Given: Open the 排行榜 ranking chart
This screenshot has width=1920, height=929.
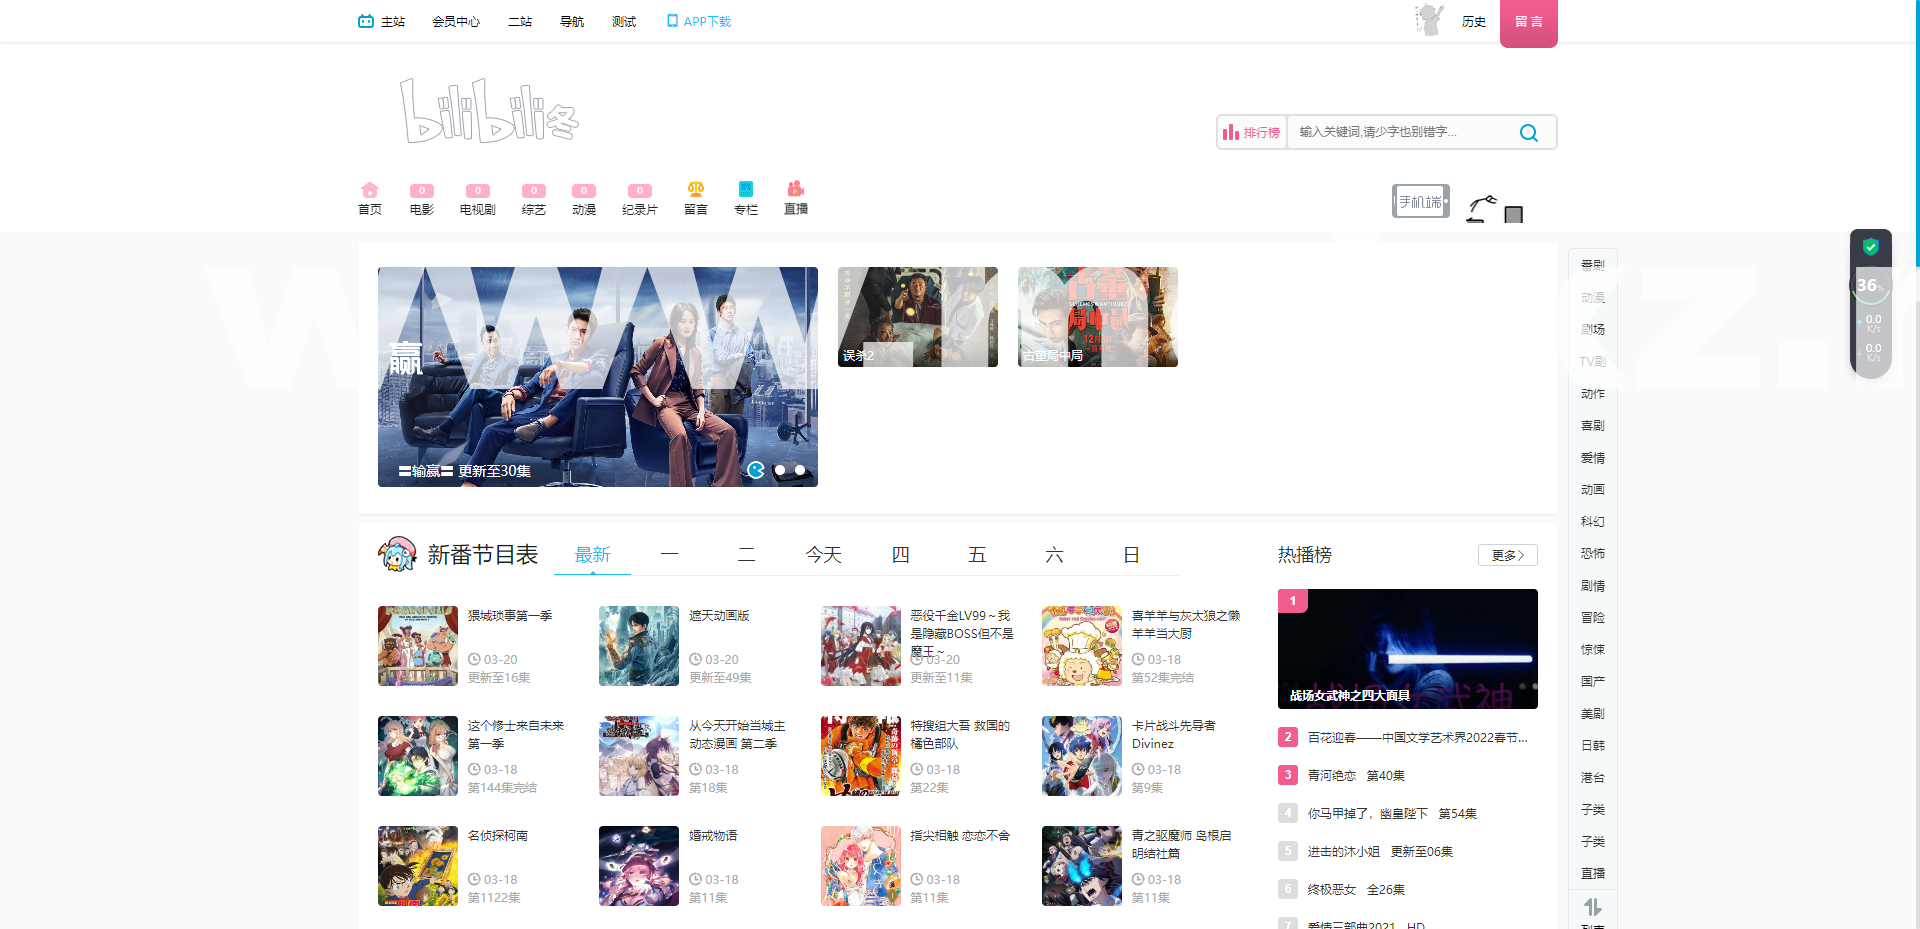Looking at the screenshot, I should [1252, 132].
